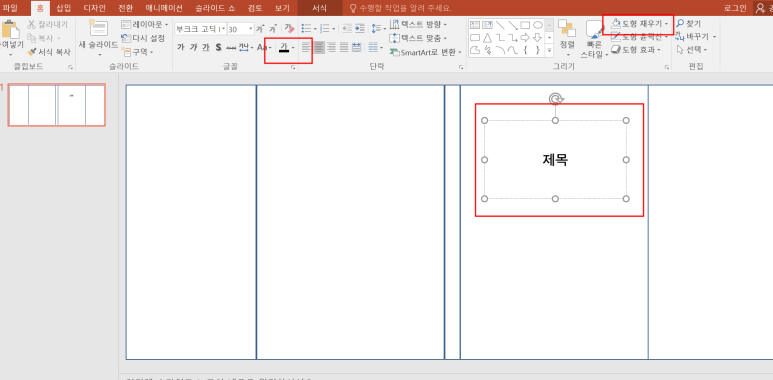This screenshot has height=380, width=773.
Task: Open Text Direction (텍스트 방향) dropdown
Action: click(418, 24)
